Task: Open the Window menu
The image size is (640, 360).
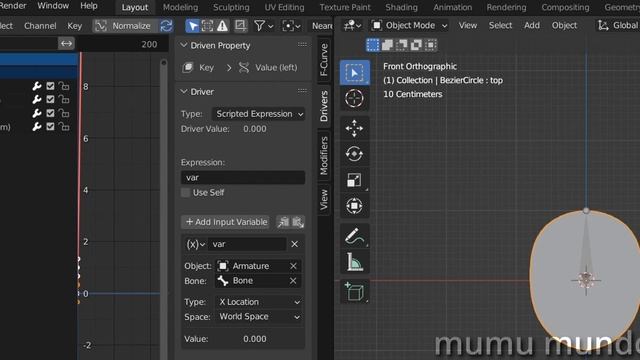Action: click(53, 6)
